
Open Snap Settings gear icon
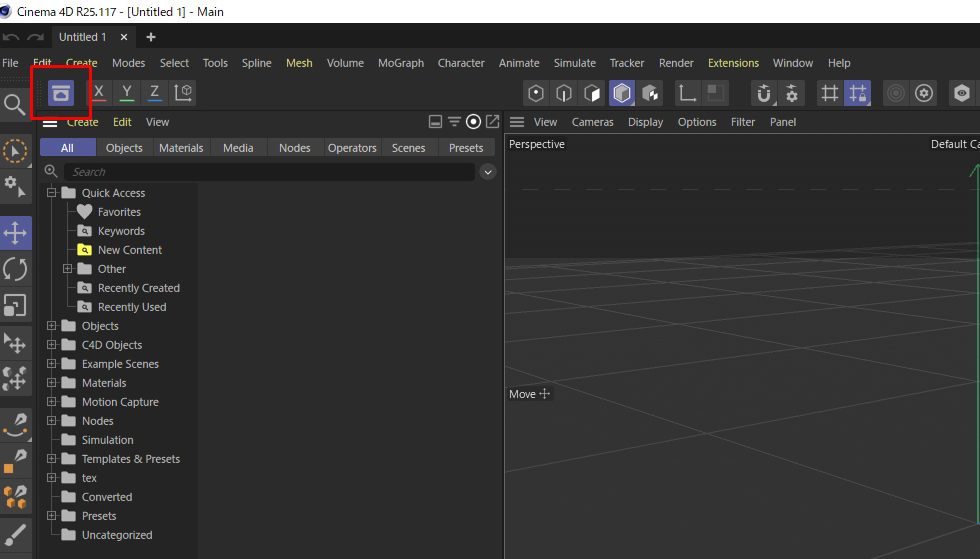point(792,93)
